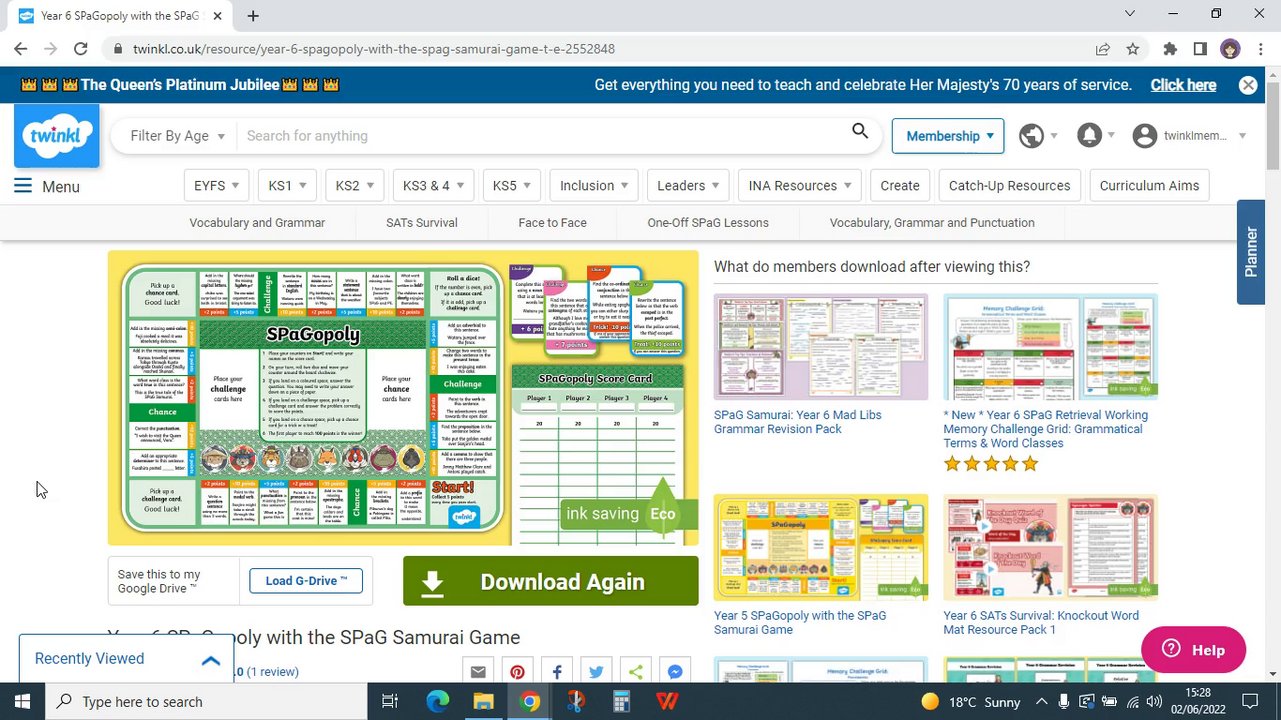
Task: Click the share this page icon
Action: click(x=1102, y=49)
